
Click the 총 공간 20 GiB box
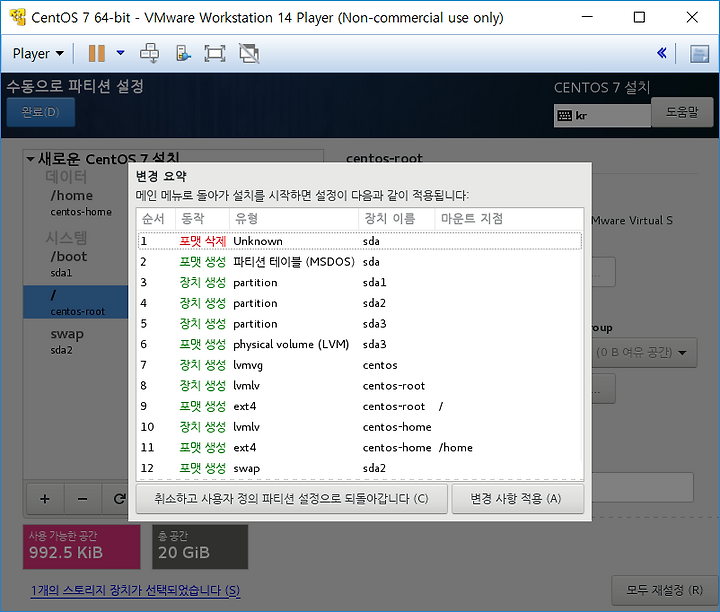click(x=200, y=547)
